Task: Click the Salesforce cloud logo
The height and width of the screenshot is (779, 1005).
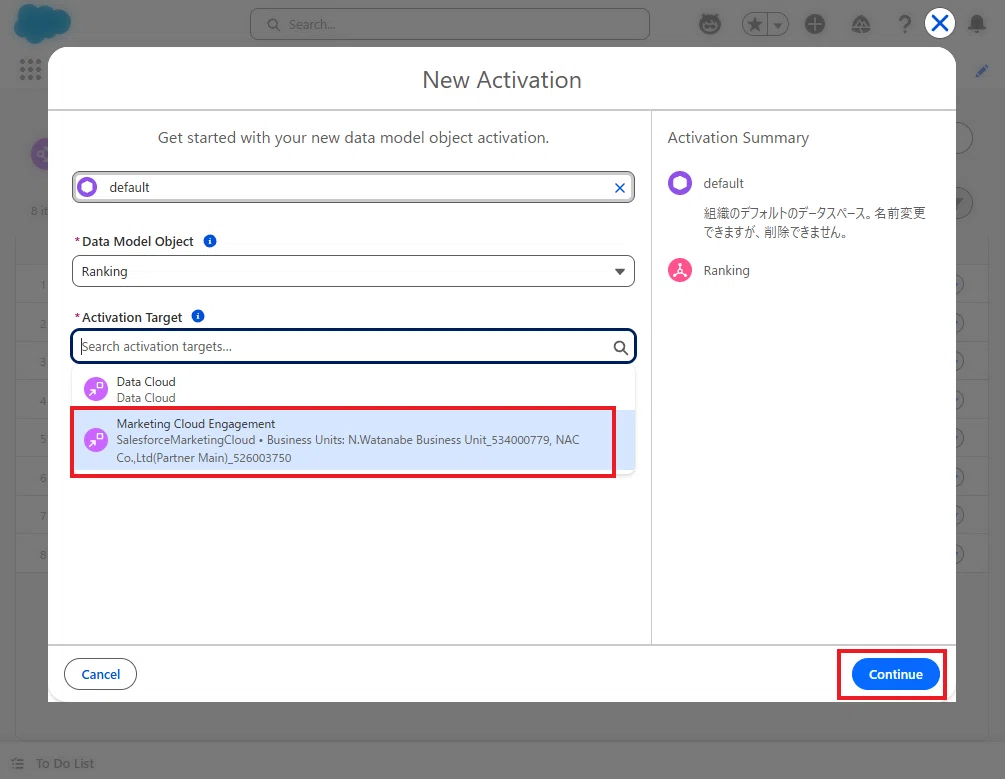Action: click(42, 23)
